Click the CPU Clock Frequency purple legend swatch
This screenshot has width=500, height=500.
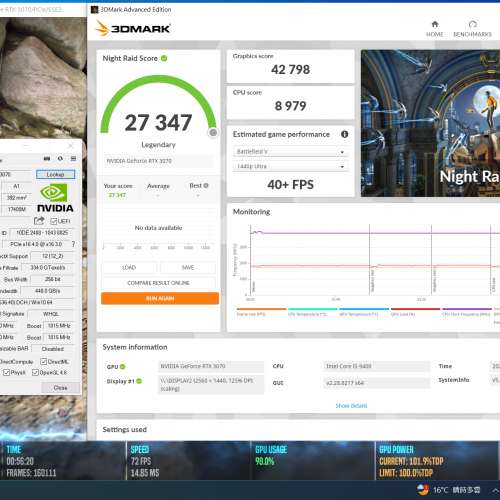pyautogui.click(x=467, y=309)
